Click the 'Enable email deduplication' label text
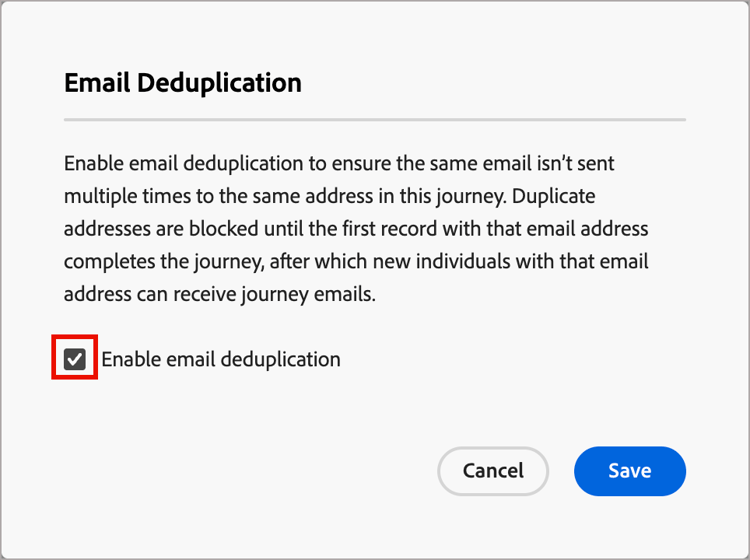This screenshot has height=560, width=750. 220,359
